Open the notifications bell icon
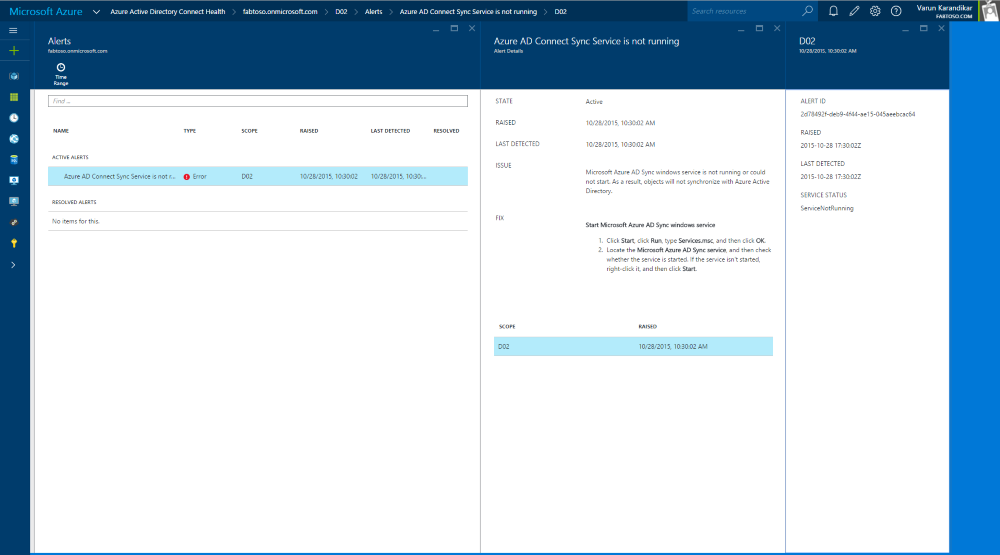Image resolution: width=1000 pixels, height=555 pixels. [833, 11]
